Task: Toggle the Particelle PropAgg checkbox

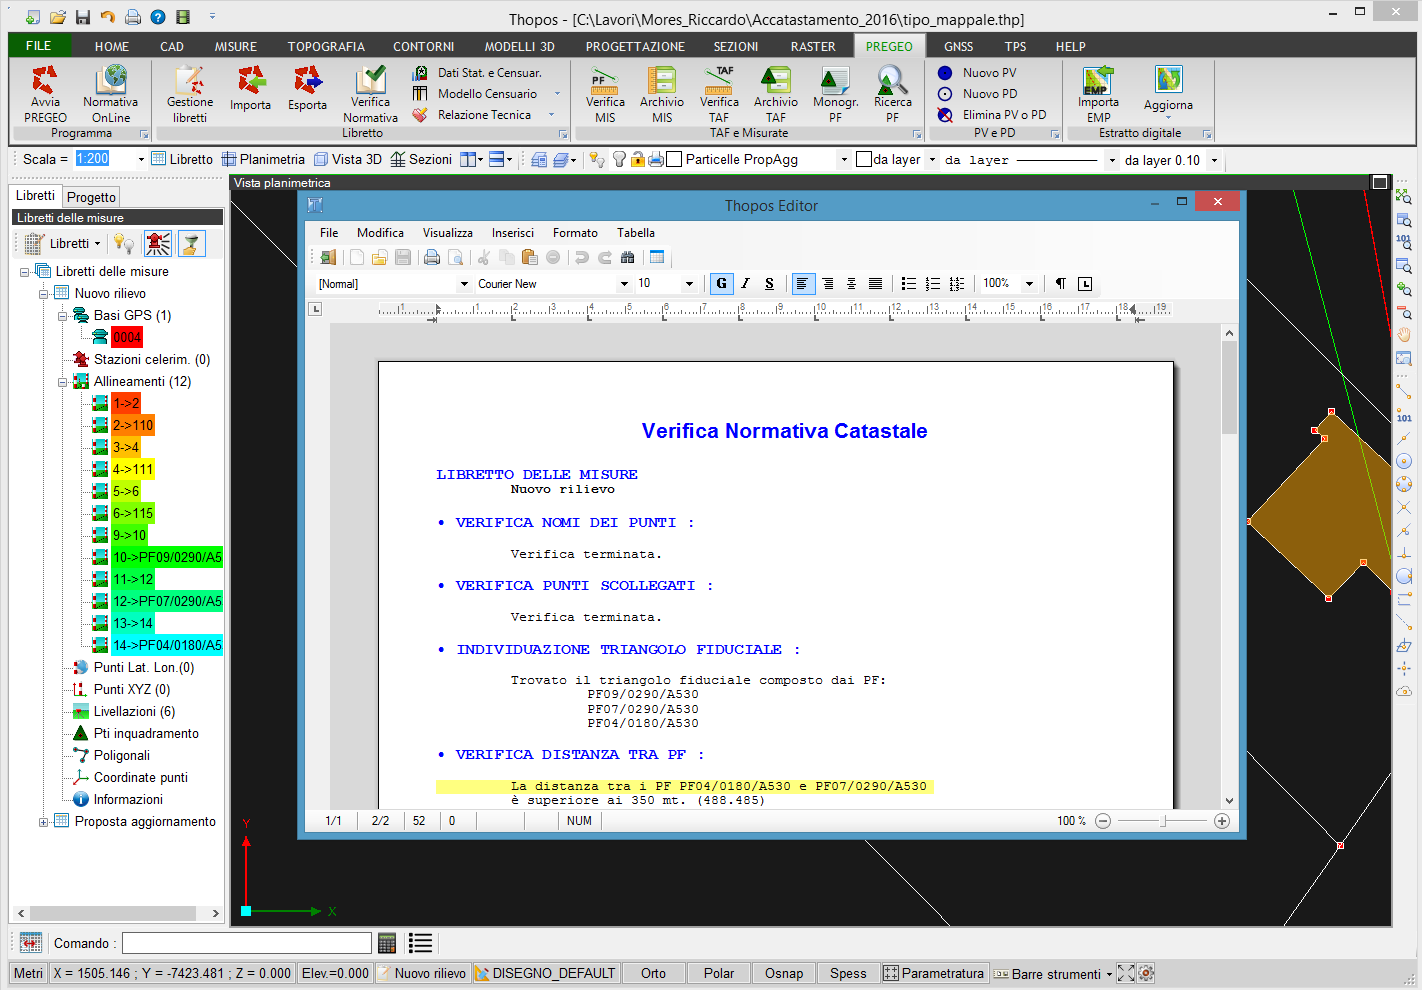Action: (674, 159)
